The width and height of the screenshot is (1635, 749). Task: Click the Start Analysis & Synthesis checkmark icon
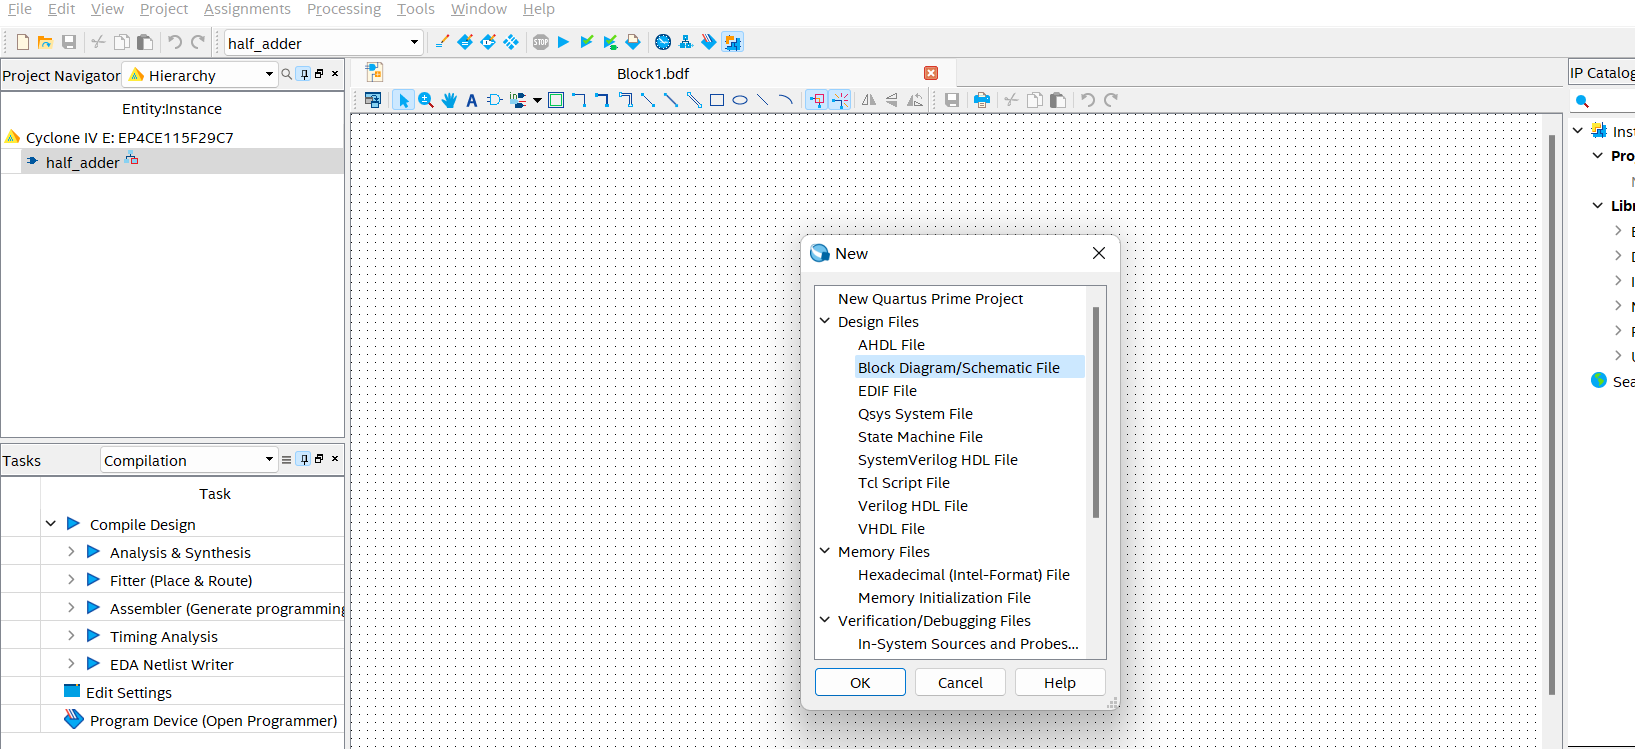587,42
